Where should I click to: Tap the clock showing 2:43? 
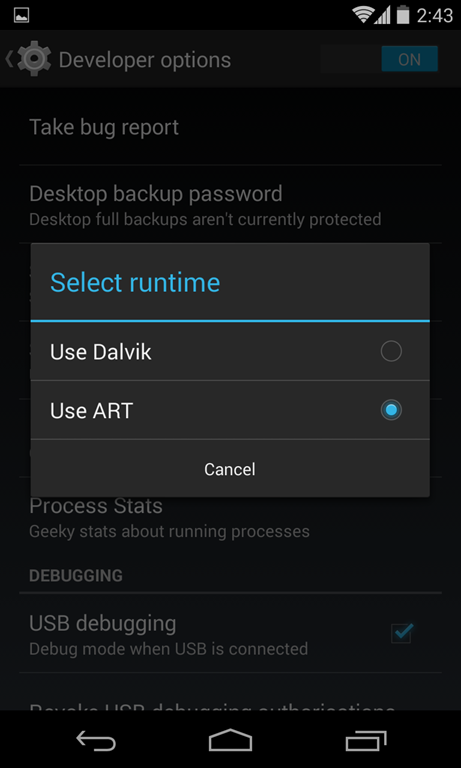pos(435,15)
